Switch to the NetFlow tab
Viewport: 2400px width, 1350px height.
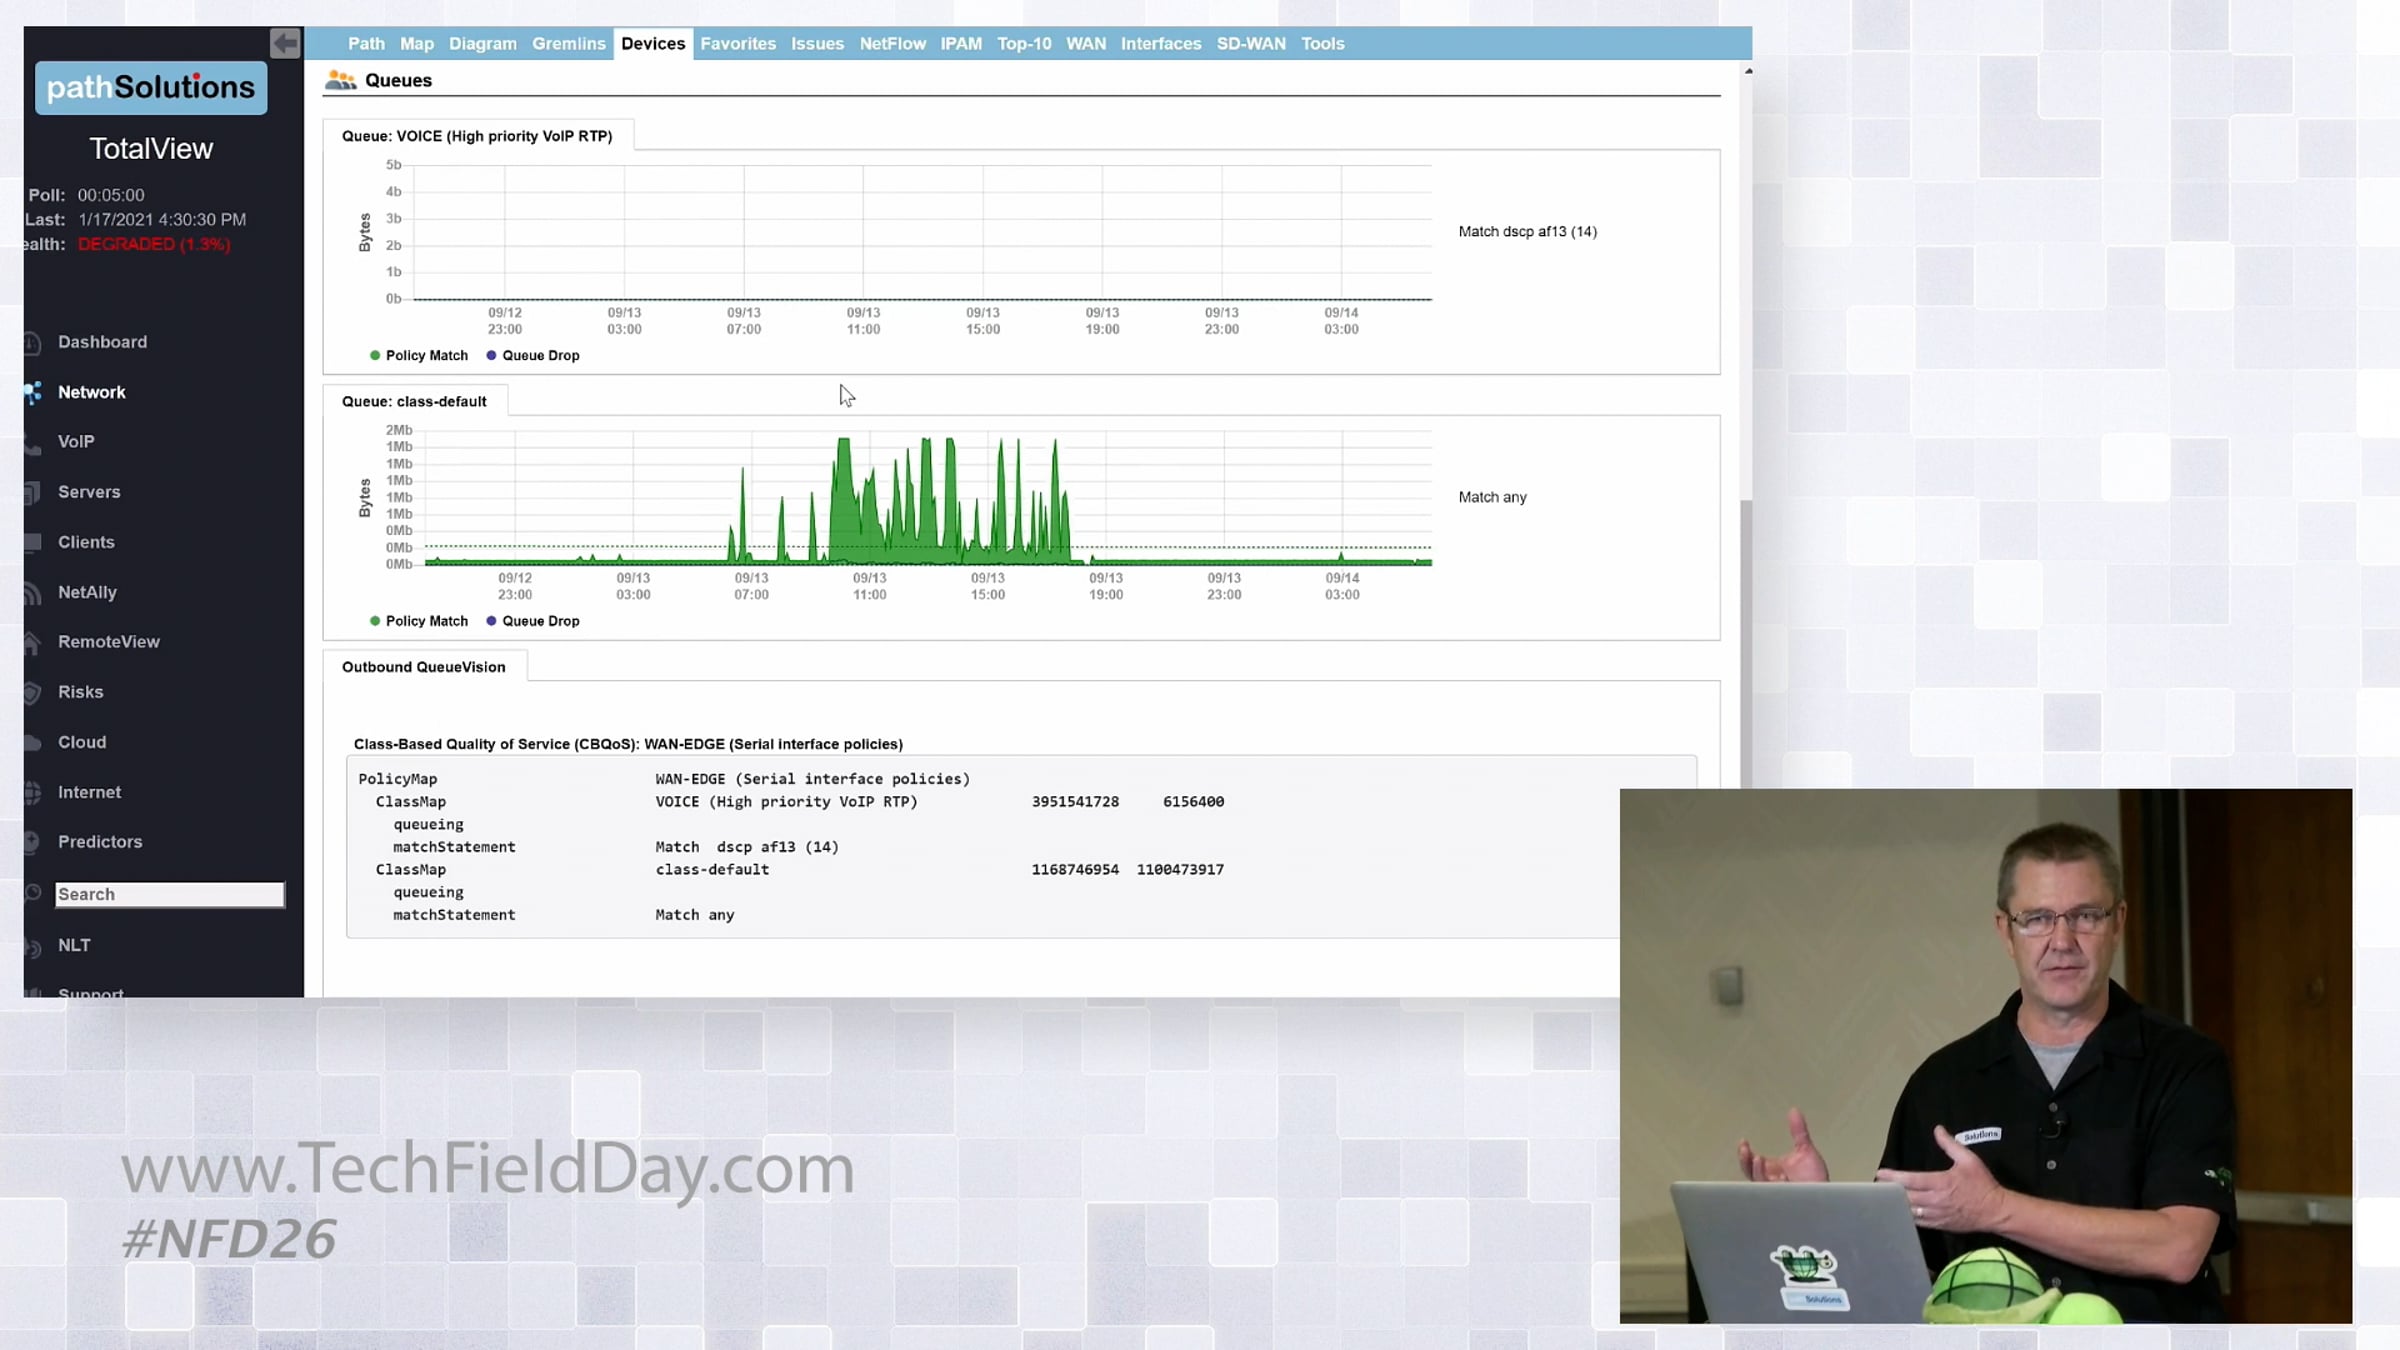pos(892,44)
